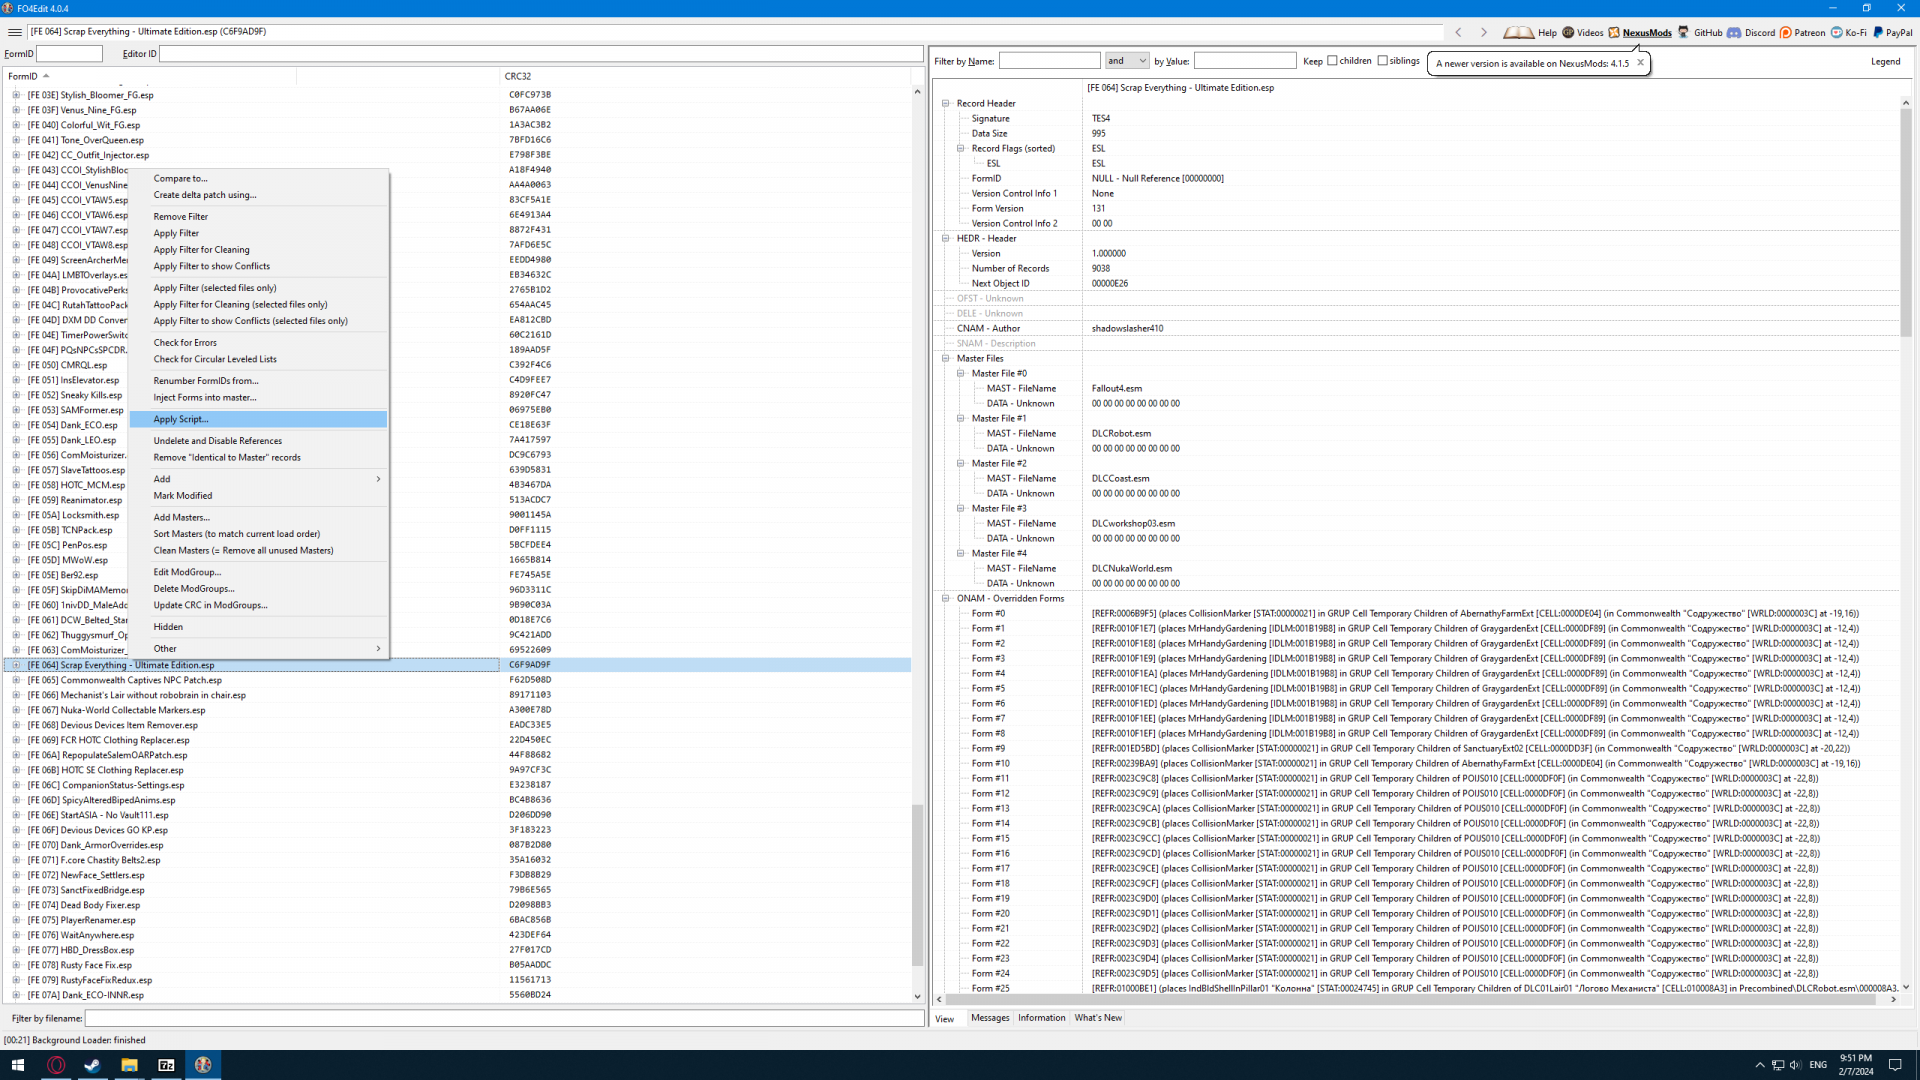
Task: Select Apply Script from context menu
Action: [181, 419]
